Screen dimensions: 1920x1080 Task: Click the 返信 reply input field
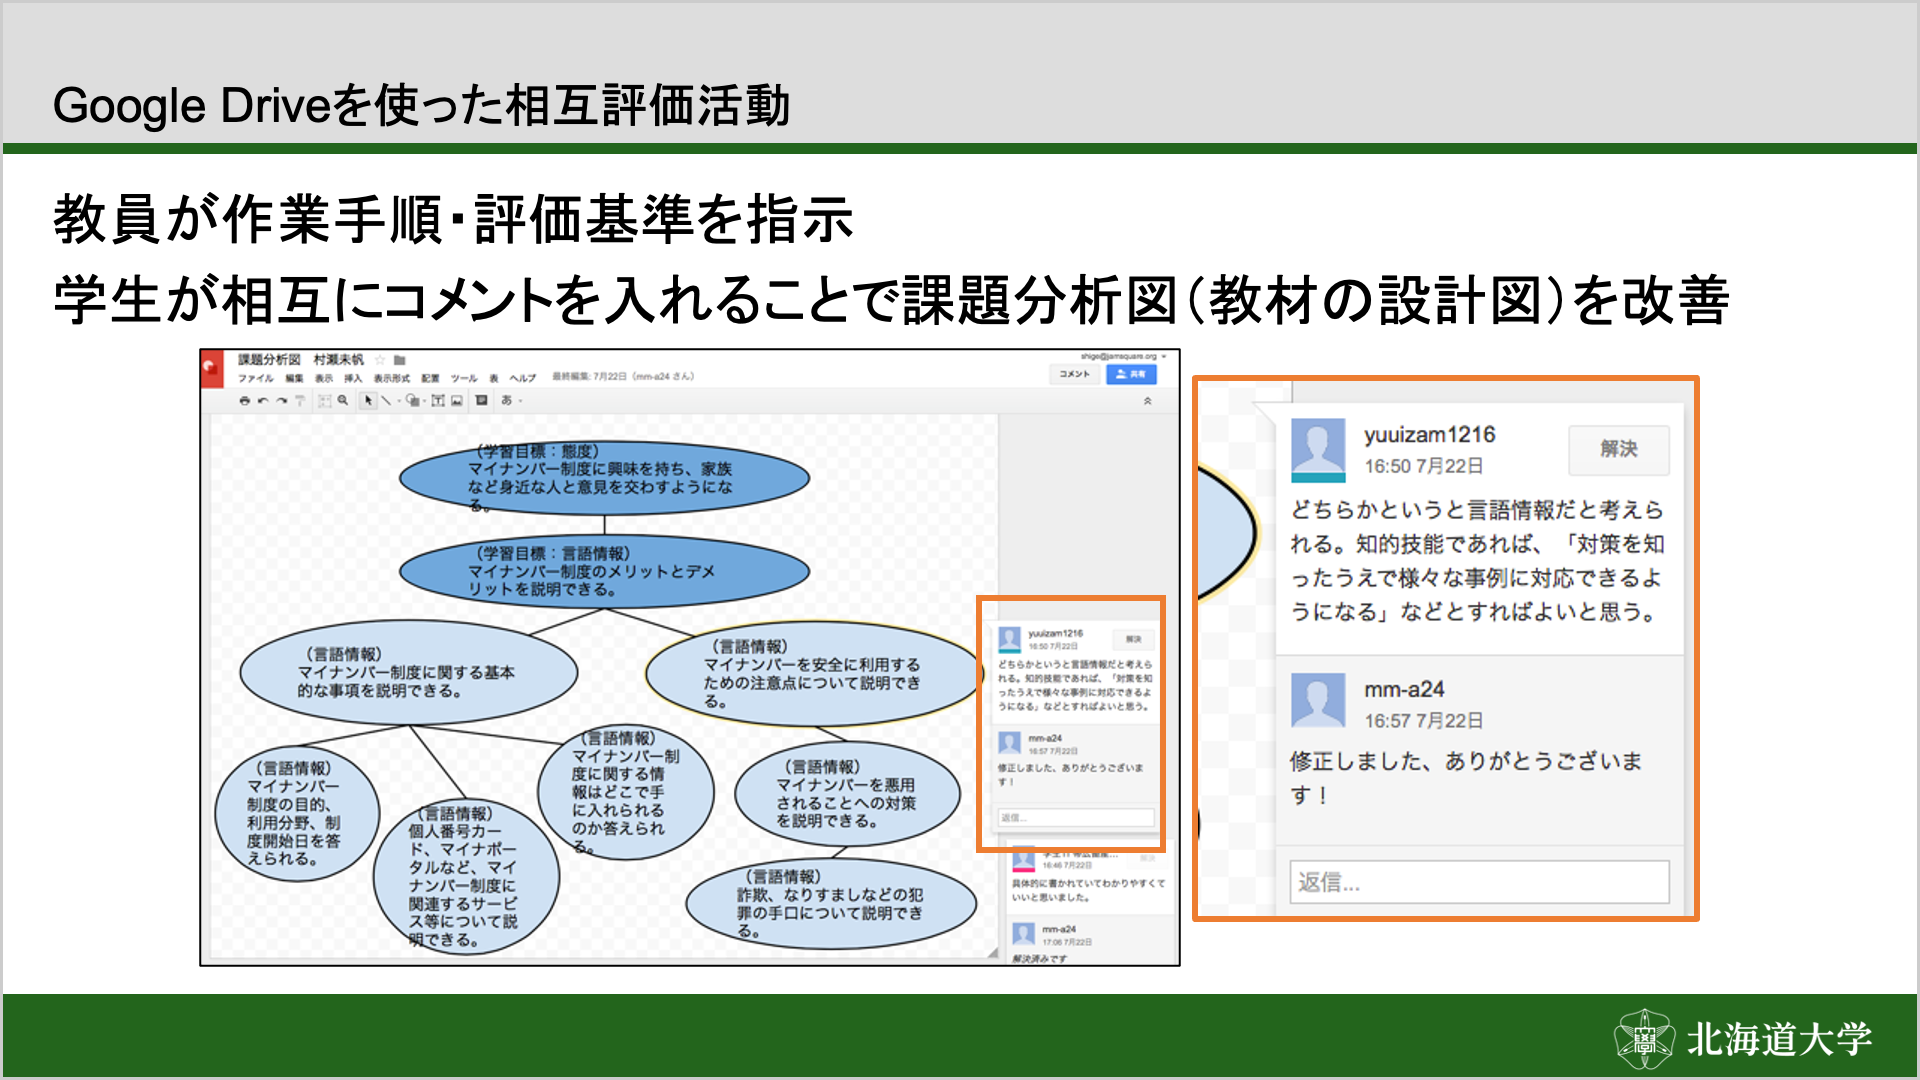pyautogui.click(x=1478, y=882)
